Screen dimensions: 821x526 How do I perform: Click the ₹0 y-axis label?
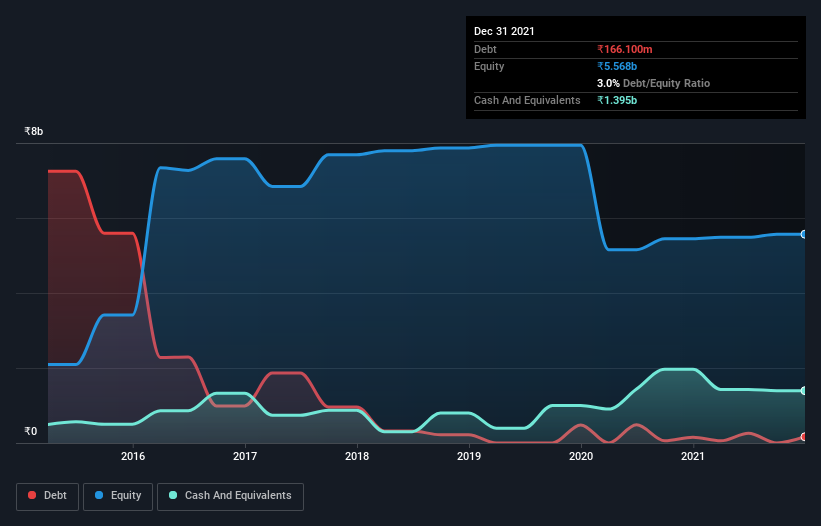pyautogui.click(x=30, y=431)
